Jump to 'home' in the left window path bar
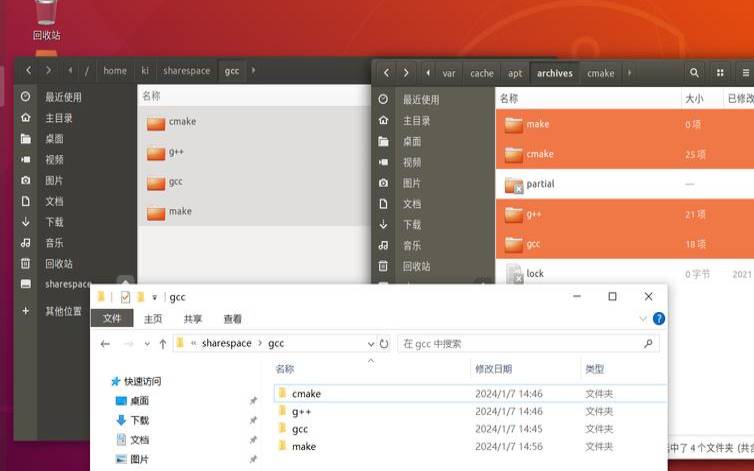754x471 pixels. [x=115, y=71]
